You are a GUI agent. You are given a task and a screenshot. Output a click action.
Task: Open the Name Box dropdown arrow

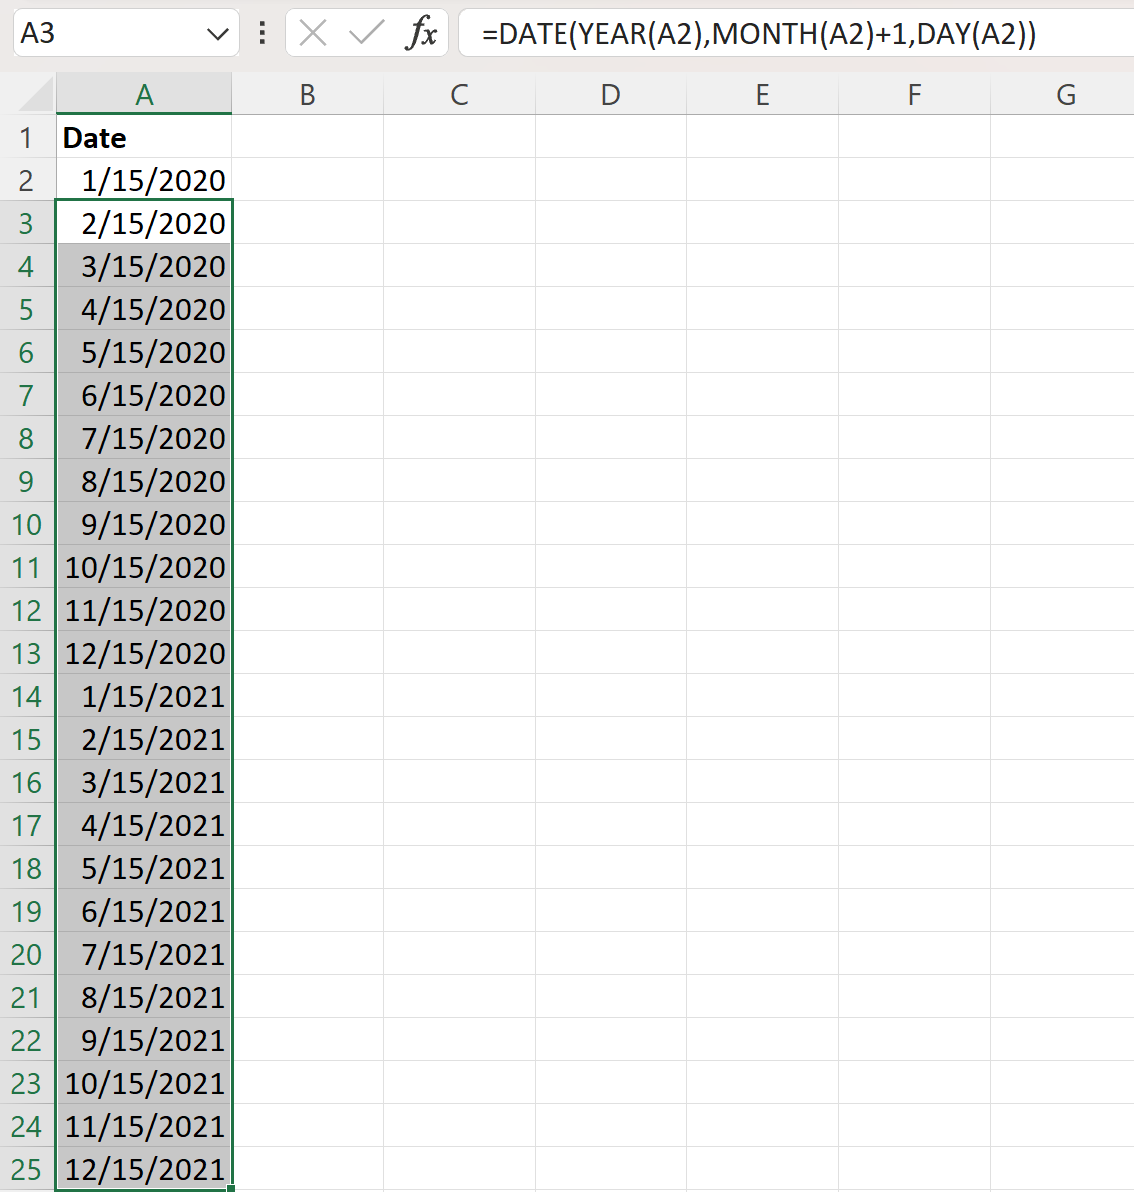pyautogui.click(x=218, y=33)
